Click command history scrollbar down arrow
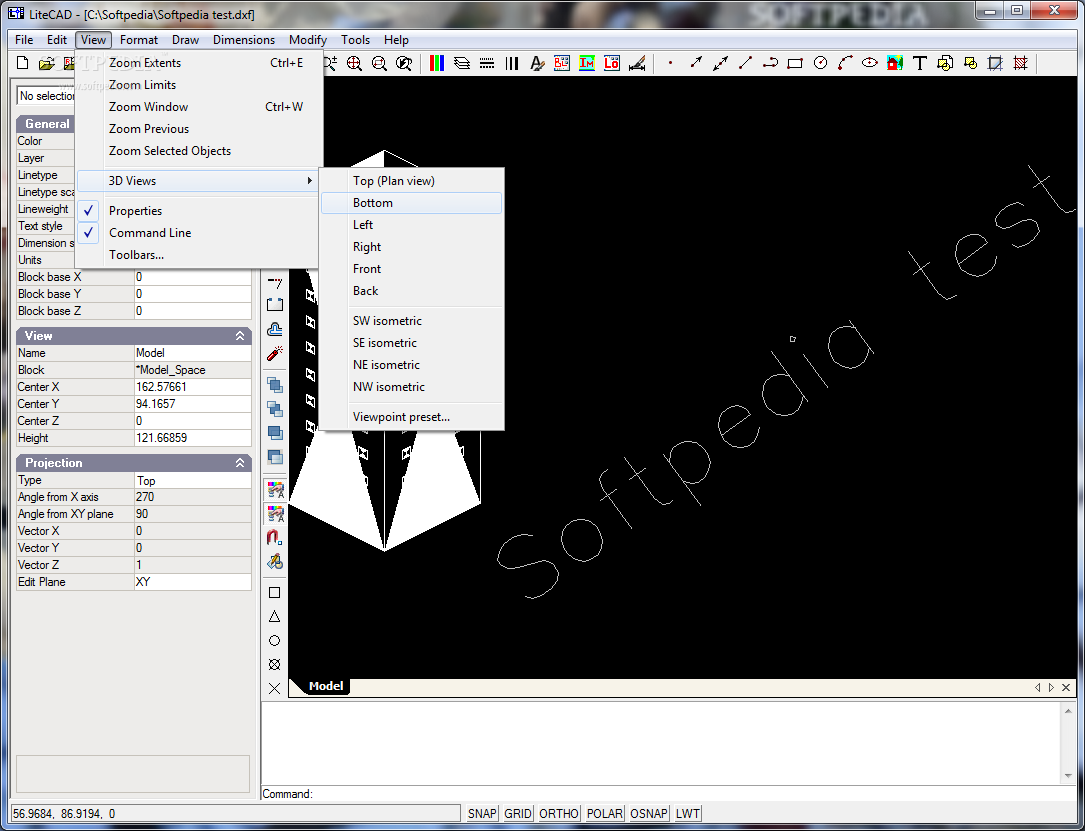The image size is (1085, 831). pos(1068,776)
